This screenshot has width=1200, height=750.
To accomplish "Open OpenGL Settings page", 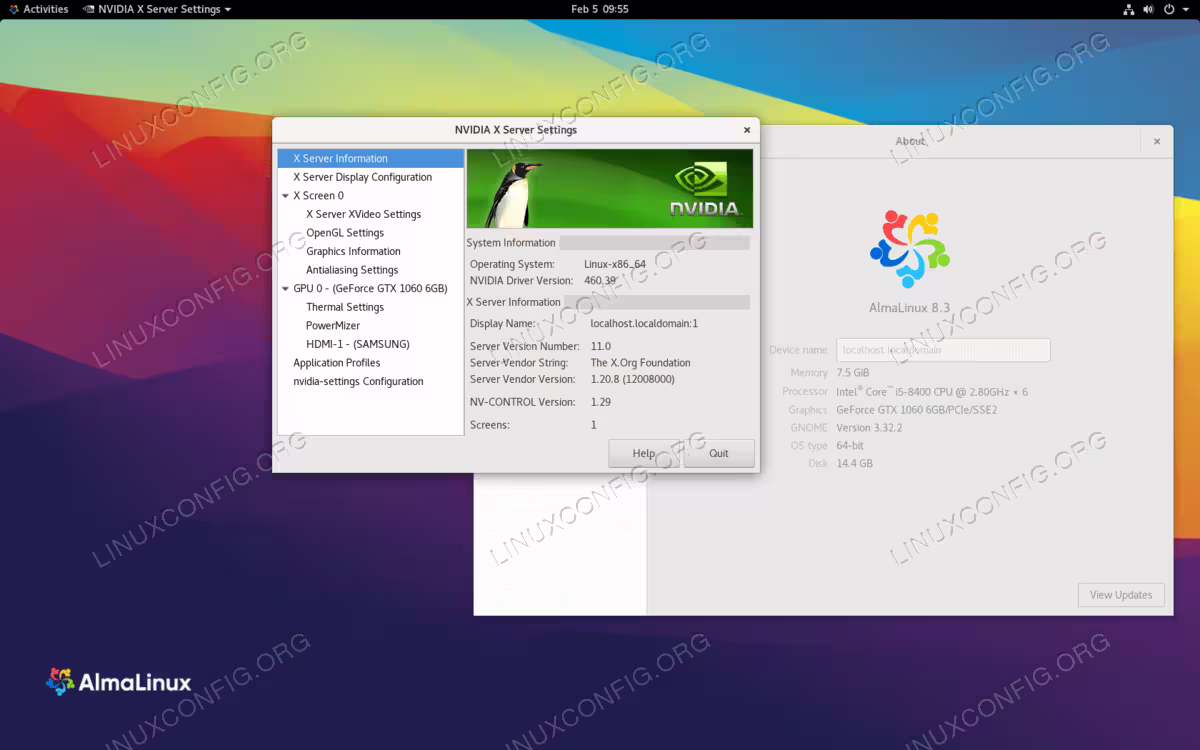I will [x=345, y=233].
